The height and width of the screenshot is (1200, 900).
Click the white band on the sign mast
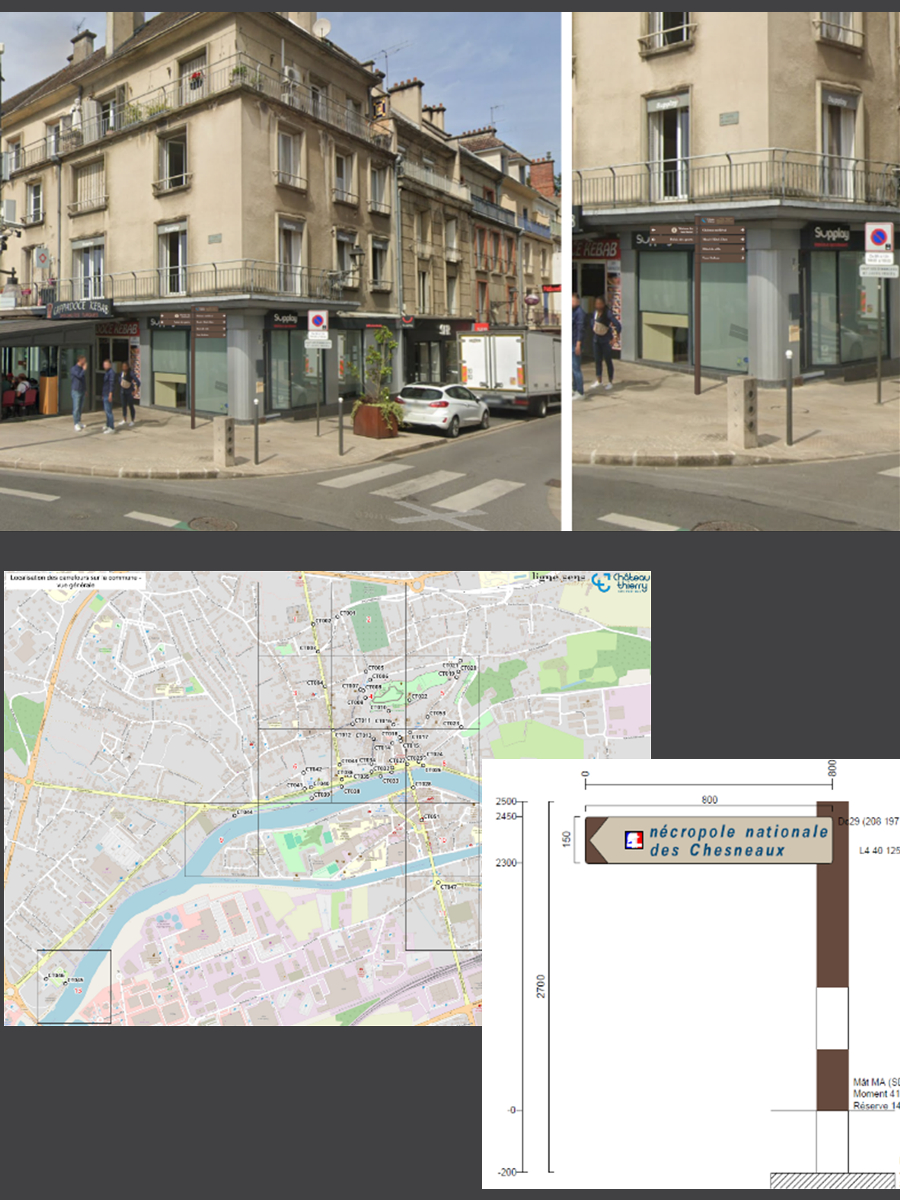832,1017
